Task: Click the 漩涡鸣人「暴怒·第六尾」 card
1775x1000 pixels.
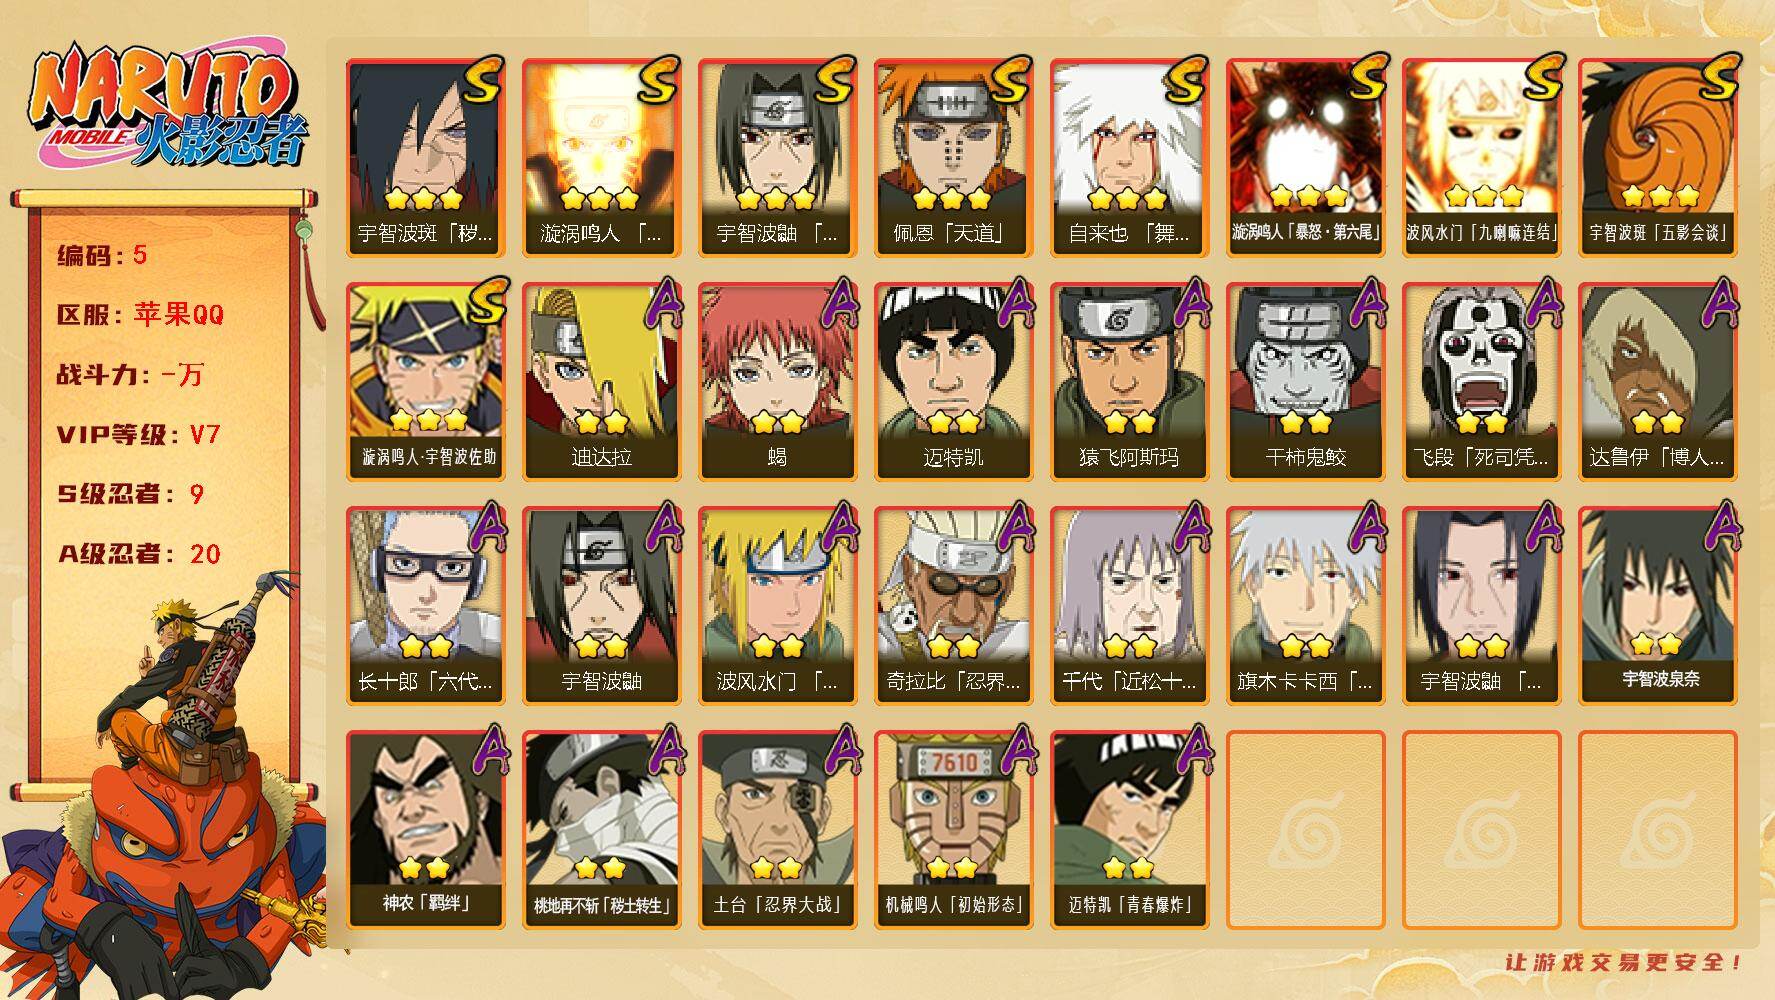Action: tap(1305, 157)
